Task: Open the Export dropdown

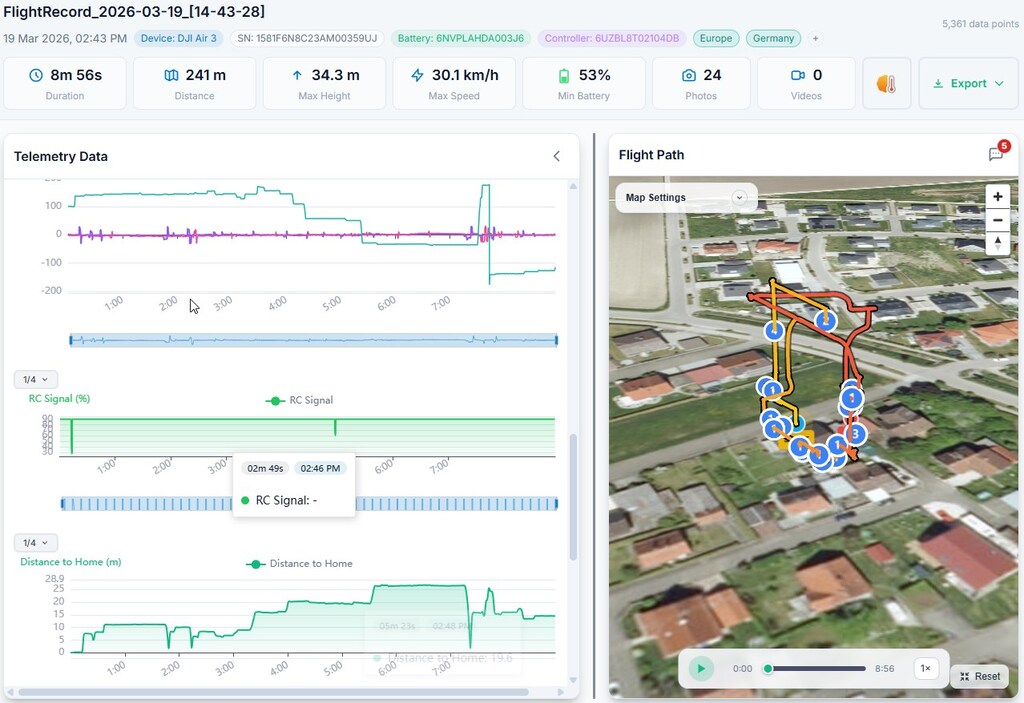Action: tap(968, 84)
